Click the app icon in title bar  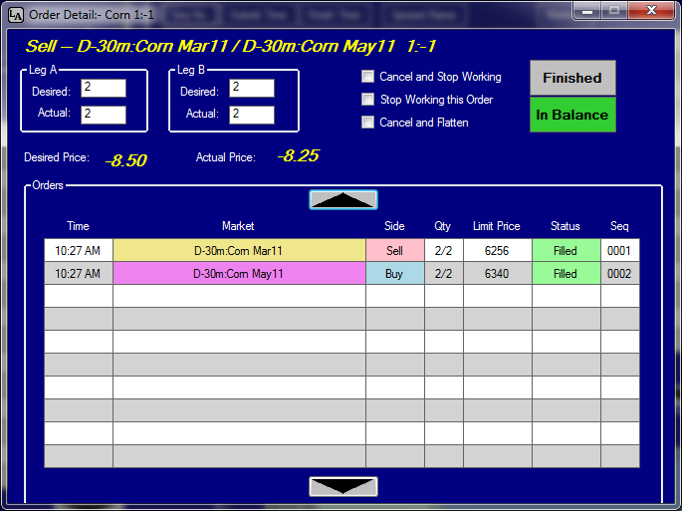pyautogui.click(x=15, y=12)
